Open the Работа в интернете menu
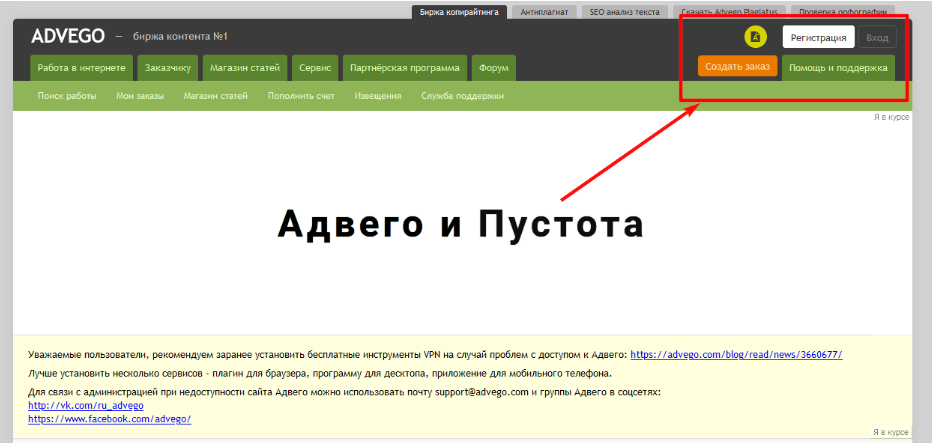 point(81,68)
